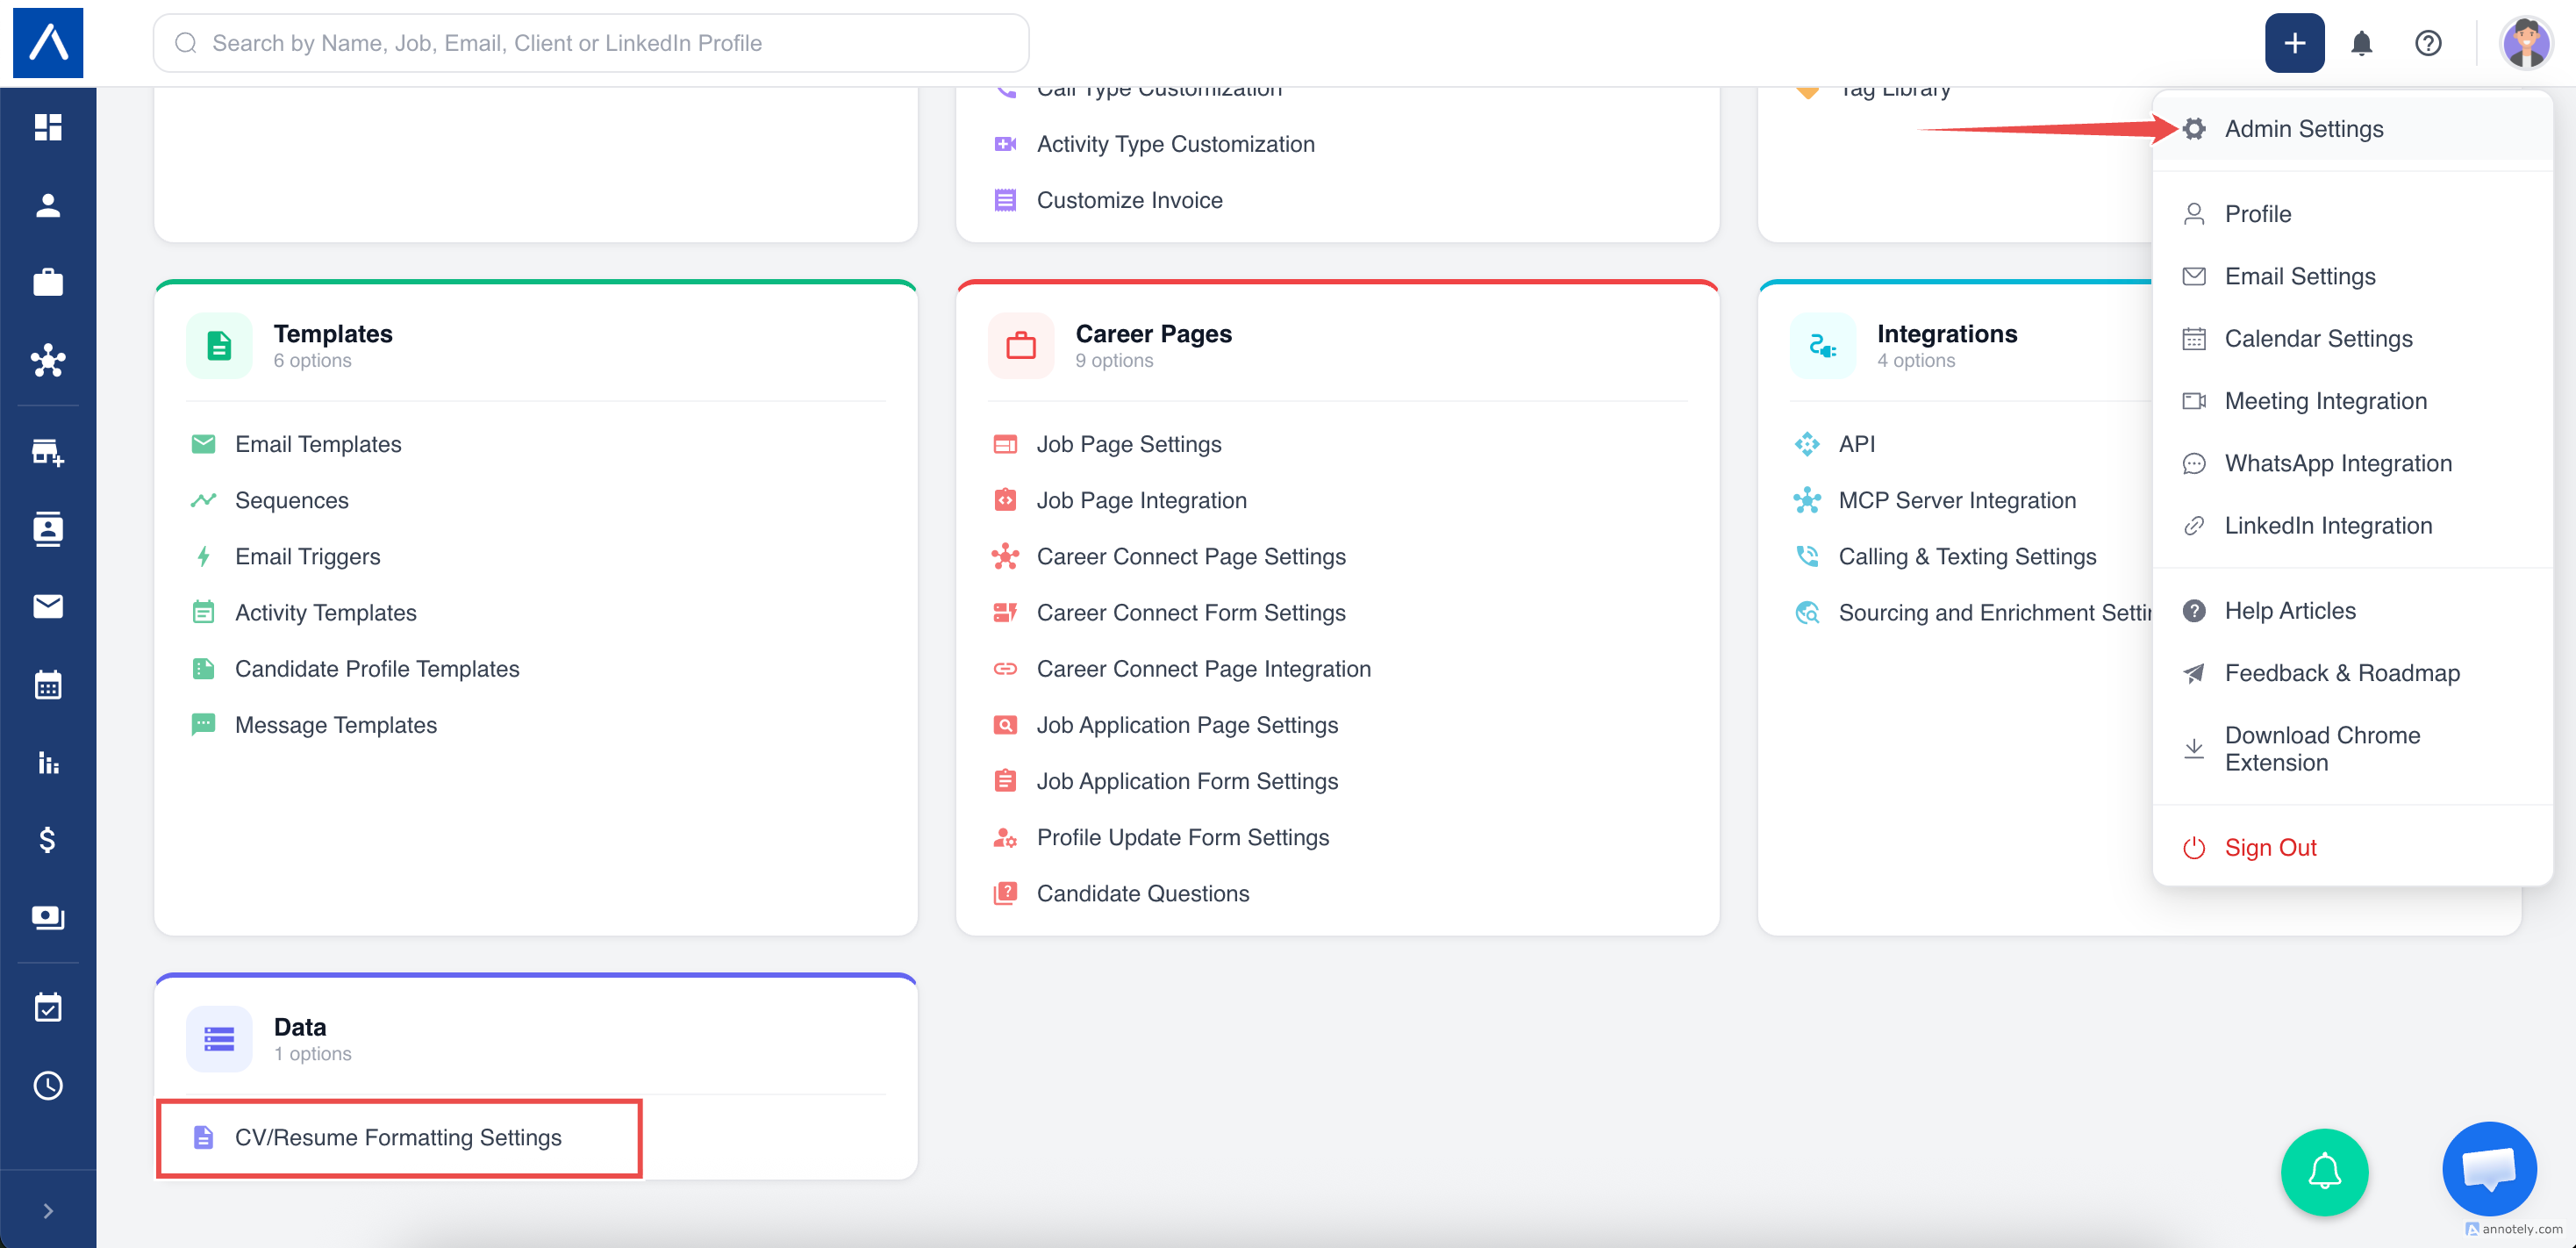Open the candidates person icon in sidebar
This screenshot has height=1248, width=2576.
tap(48, 205)
